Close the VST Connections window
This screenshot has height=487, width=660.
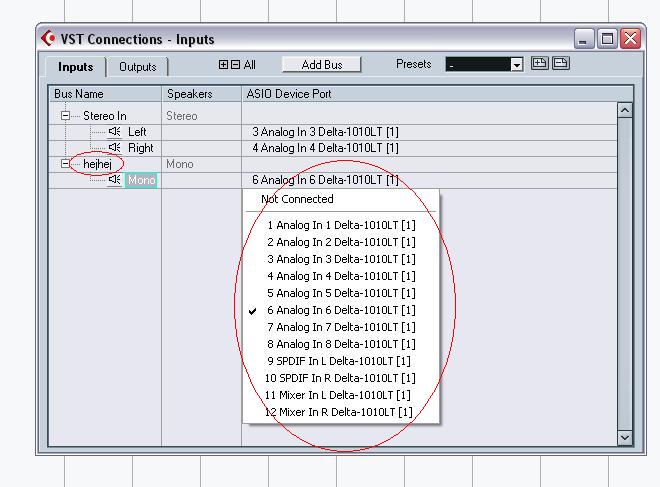tap(631, 39)
